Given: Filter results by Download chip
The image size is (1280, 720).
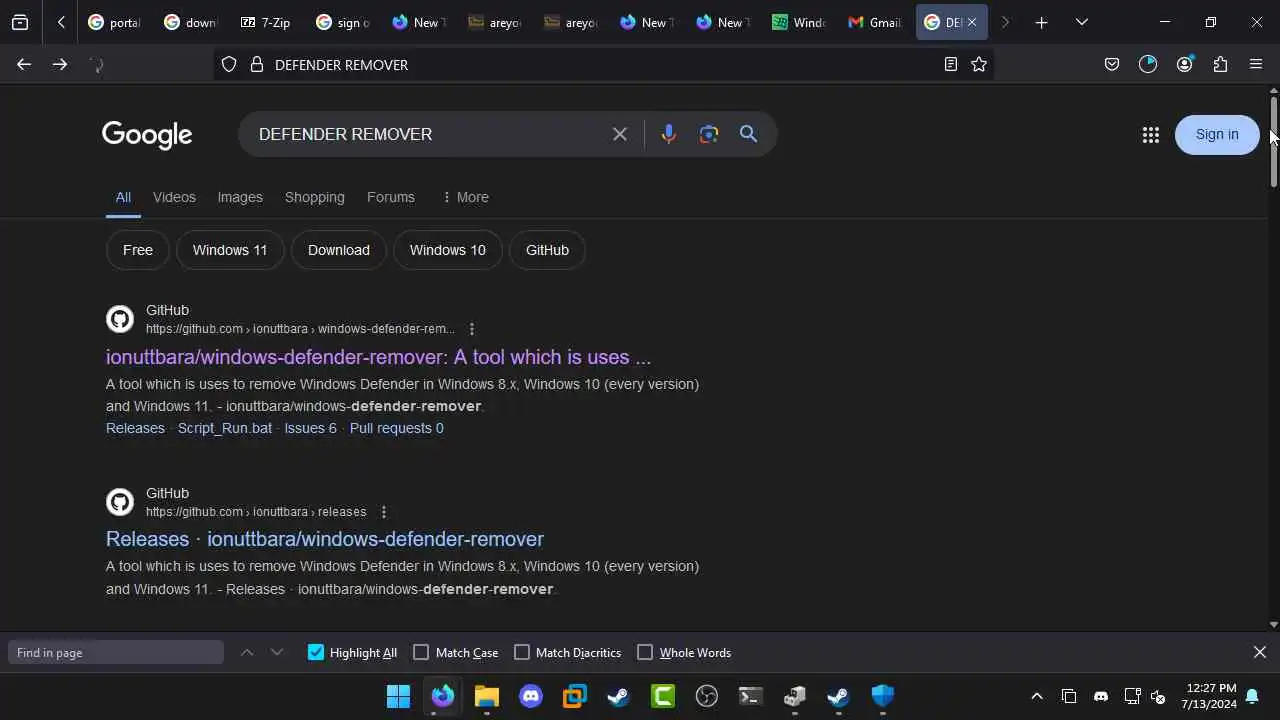Looking at the screenshot, I should click(x=339, y=250).
